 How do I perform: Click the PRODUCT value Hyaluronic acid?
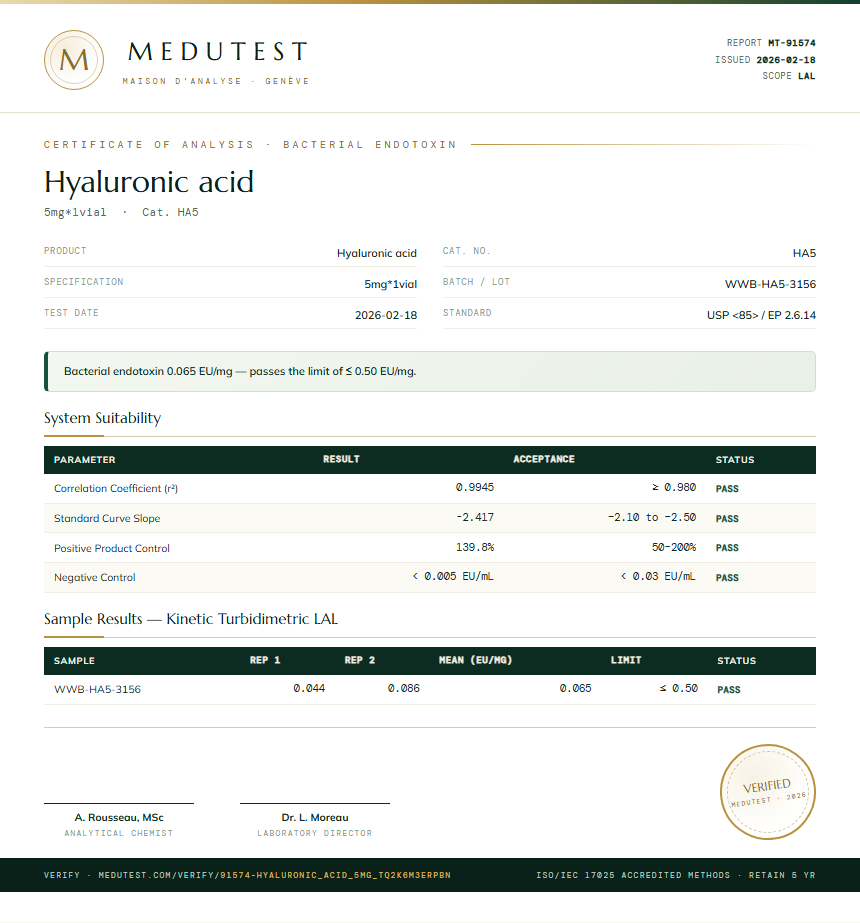click(377, 253)
